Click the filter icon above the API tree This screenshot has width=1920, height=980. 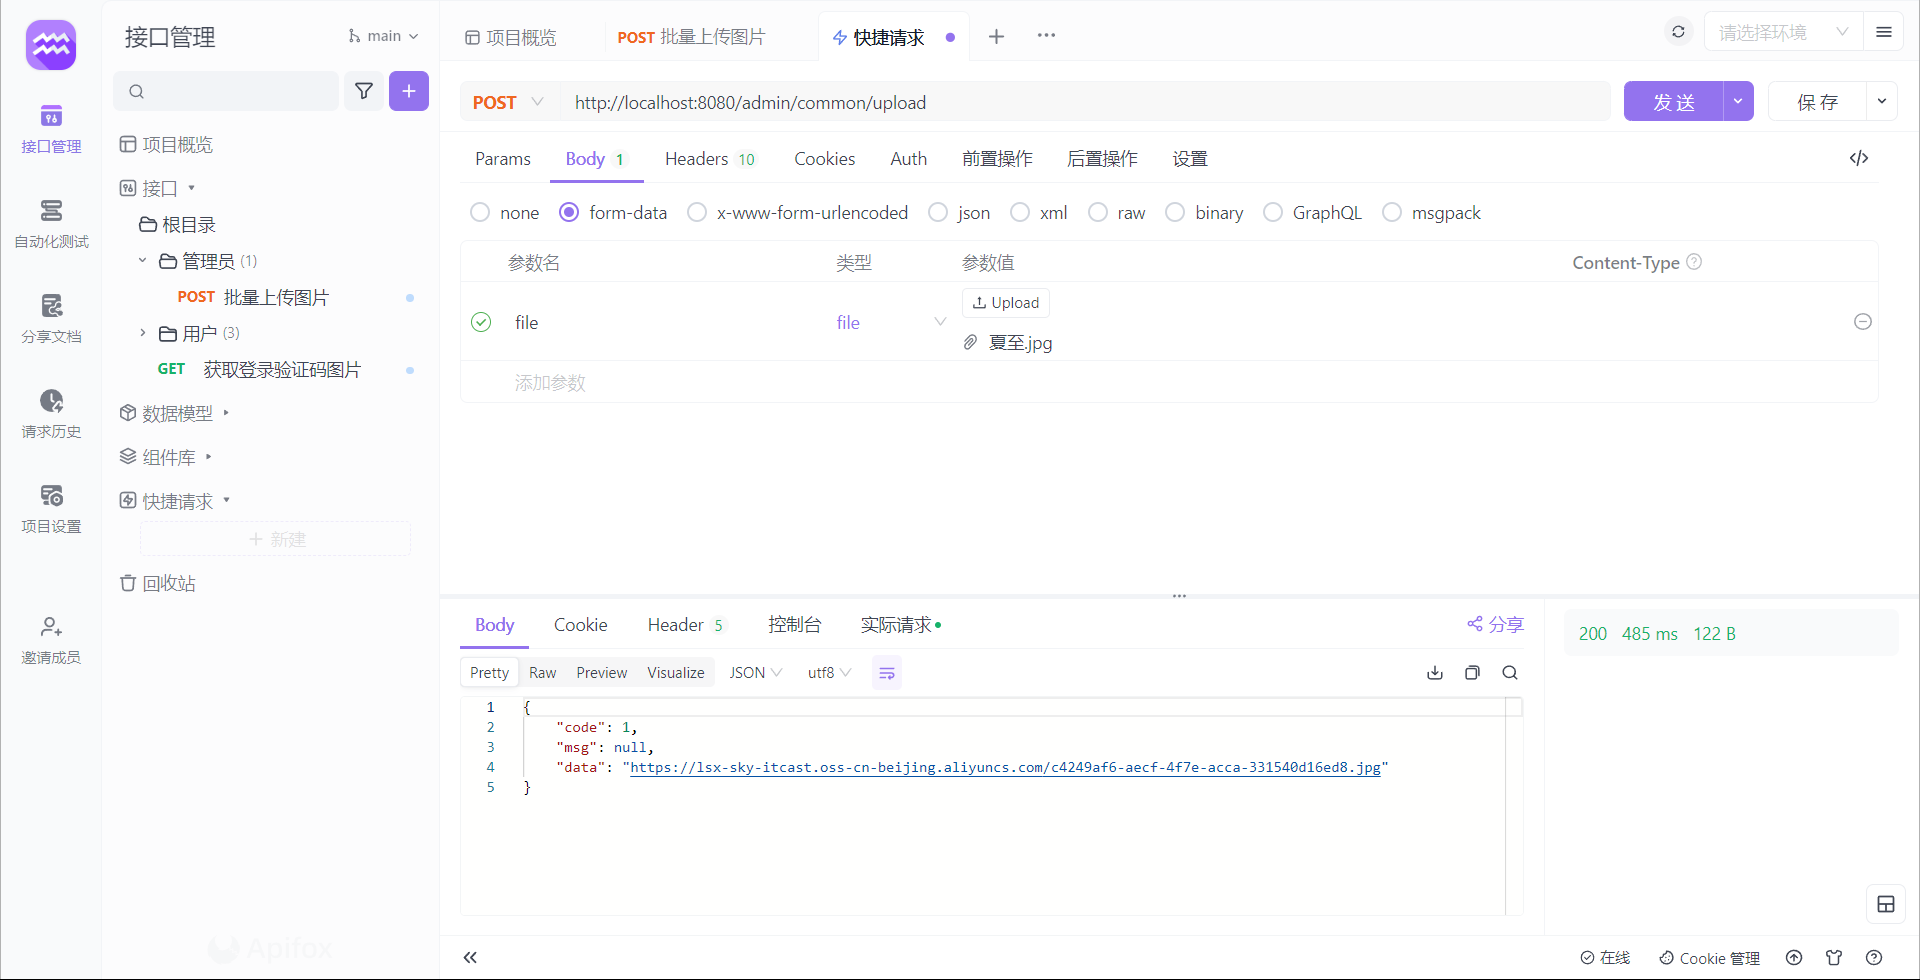point(364,91)
